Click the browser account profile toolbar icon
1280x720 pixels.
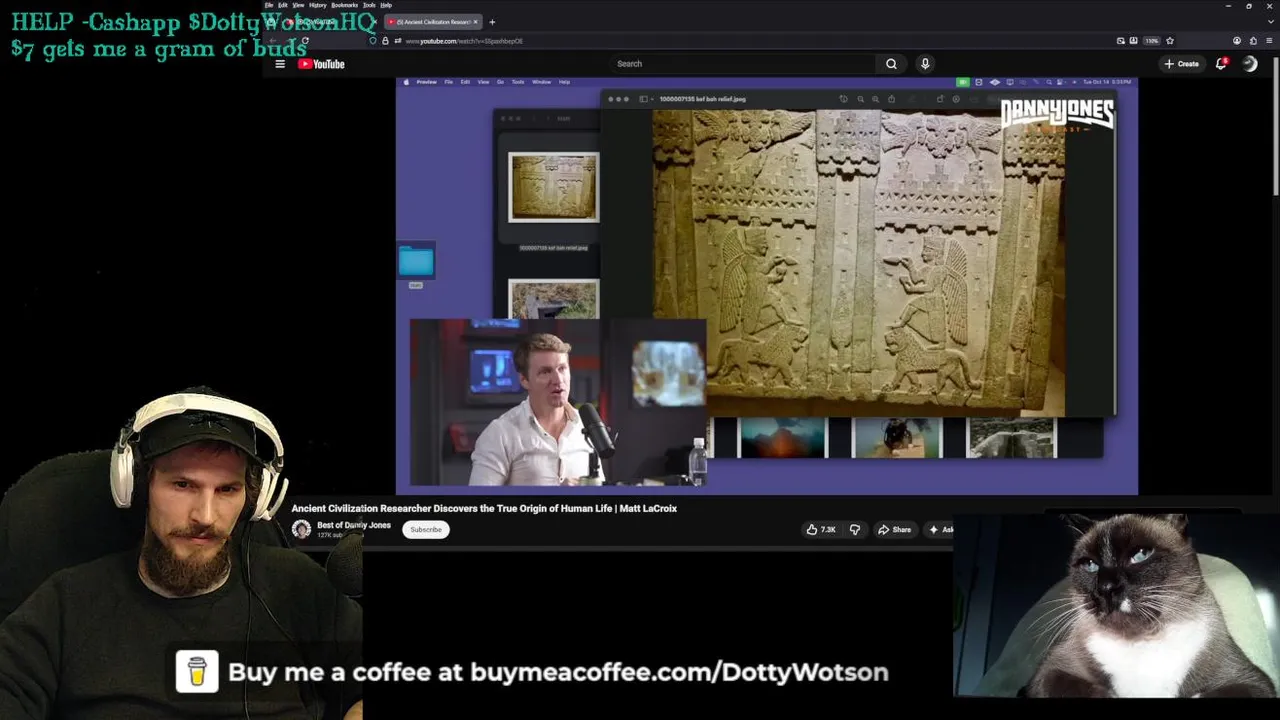click(1237, 41)
